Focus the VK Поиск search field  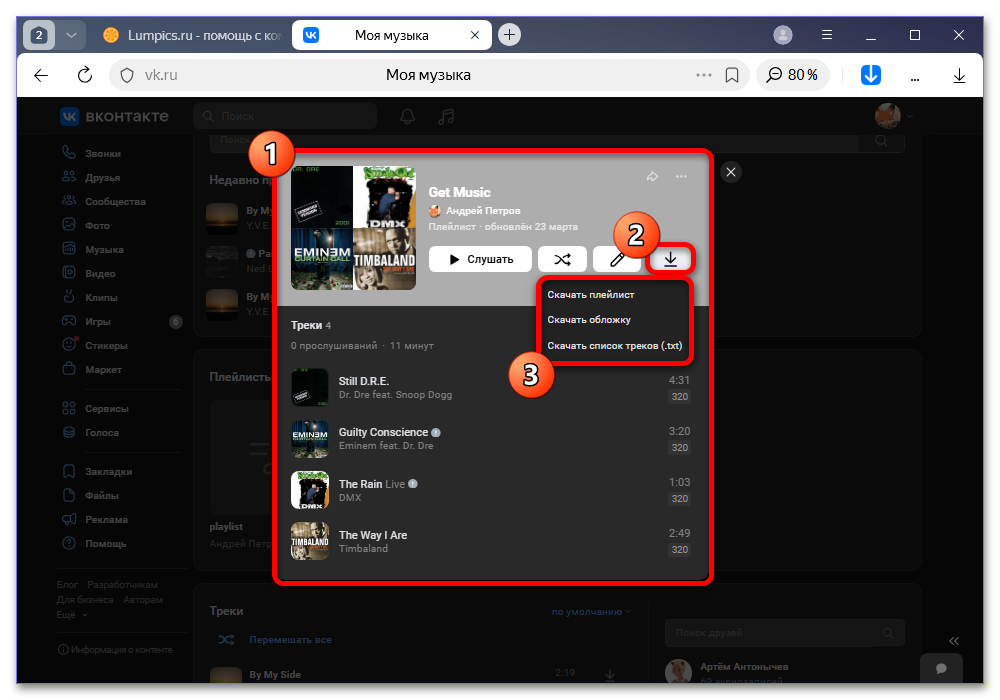pyautogui.click(x=285, y=116)
